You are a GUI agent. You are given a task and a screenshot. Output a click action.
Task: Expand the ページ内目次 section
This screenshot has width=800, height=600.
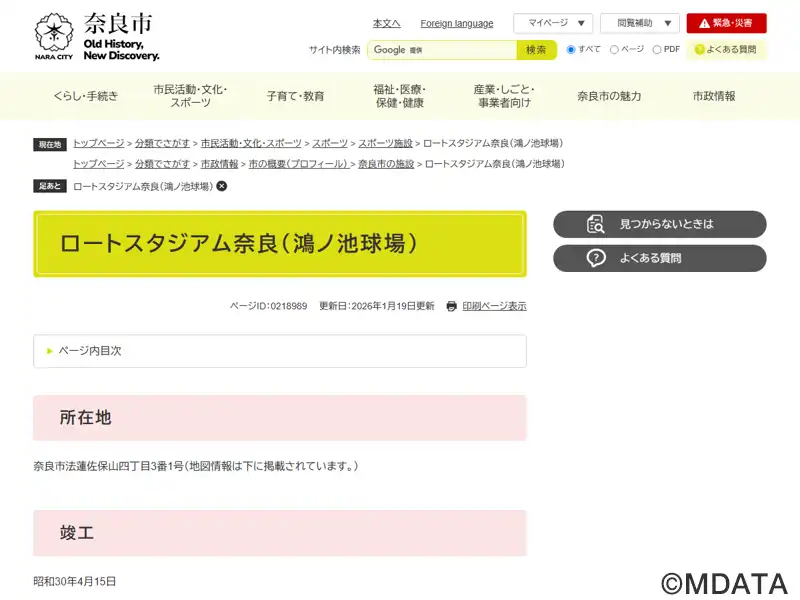[280, 351]
